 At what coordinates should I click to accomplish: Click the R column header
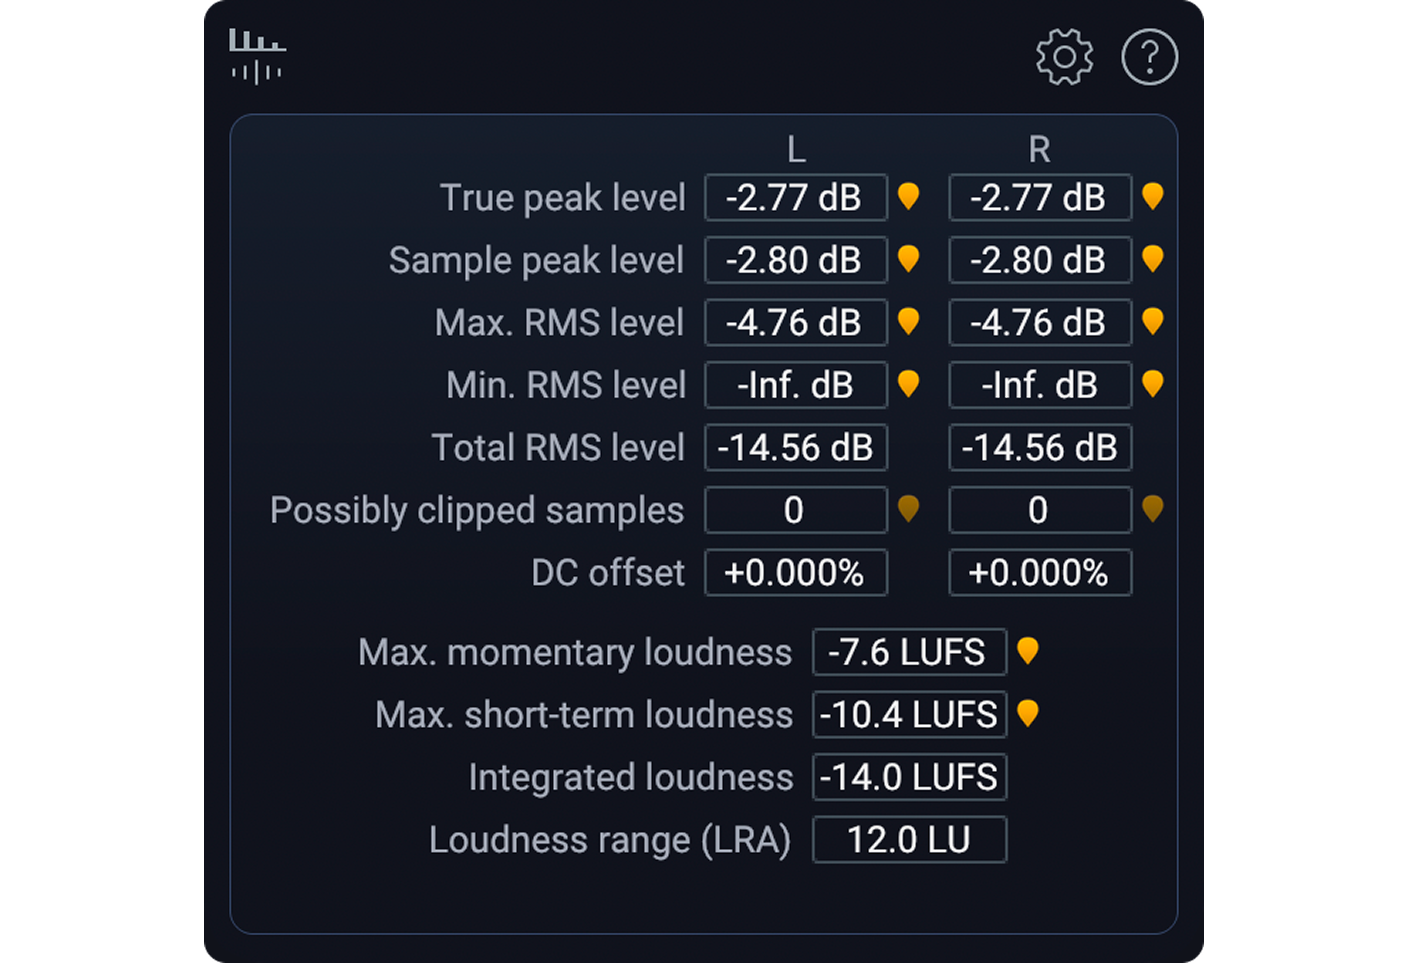click(1039, 150)
